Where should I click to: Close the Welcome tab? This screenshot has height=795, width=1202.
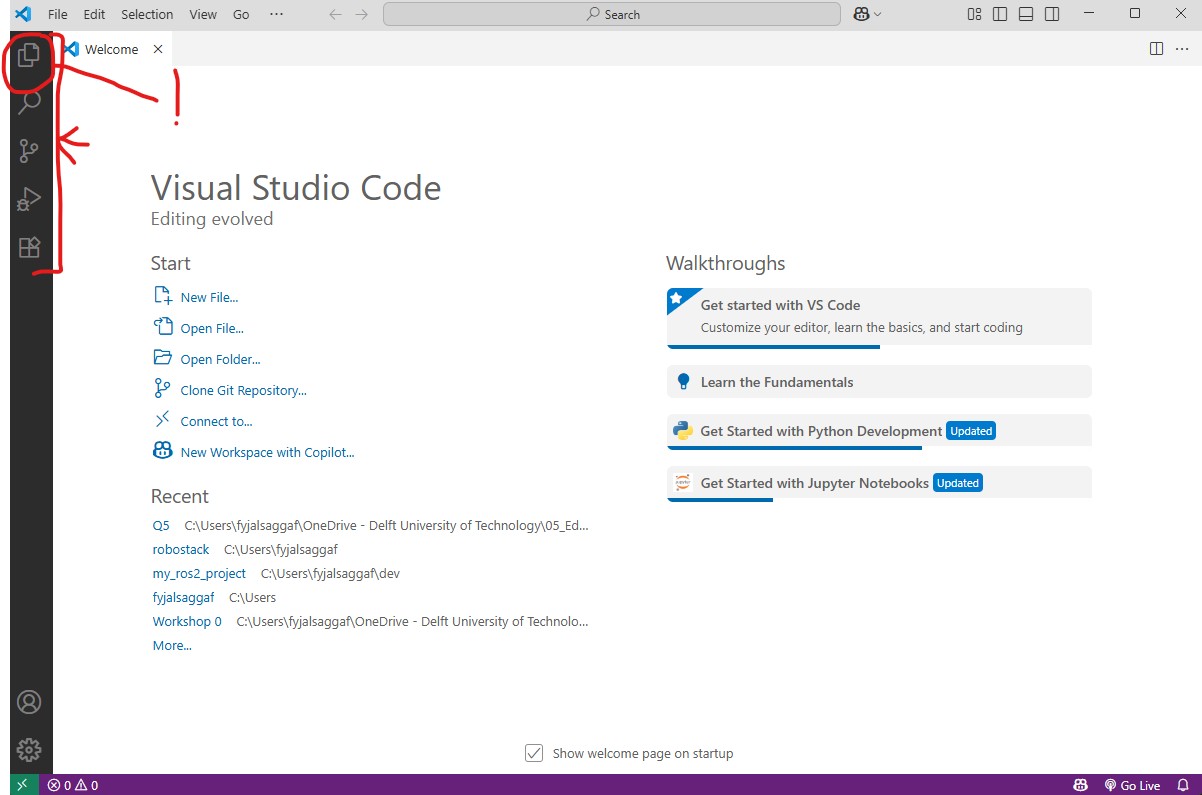click(158, 49)
